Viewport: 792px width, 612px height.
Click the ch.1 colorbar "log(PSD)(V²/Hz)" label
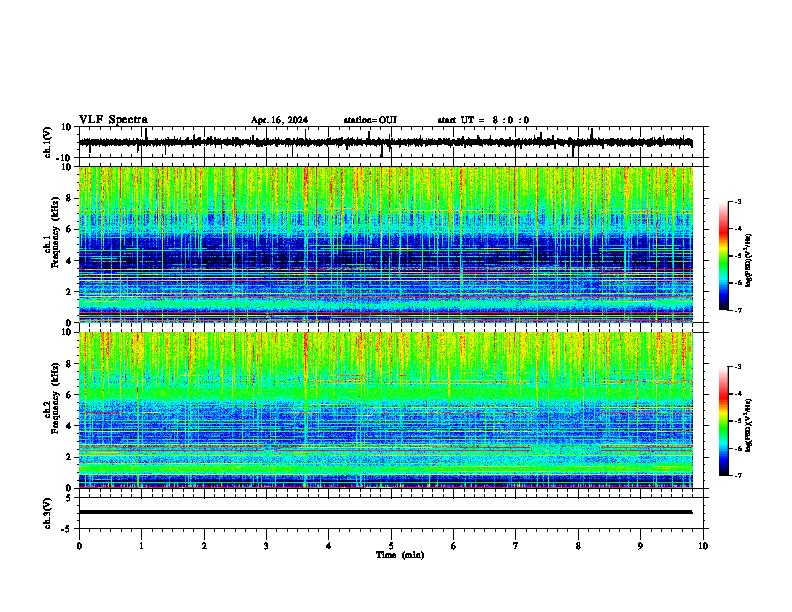[x=749, y=261]
